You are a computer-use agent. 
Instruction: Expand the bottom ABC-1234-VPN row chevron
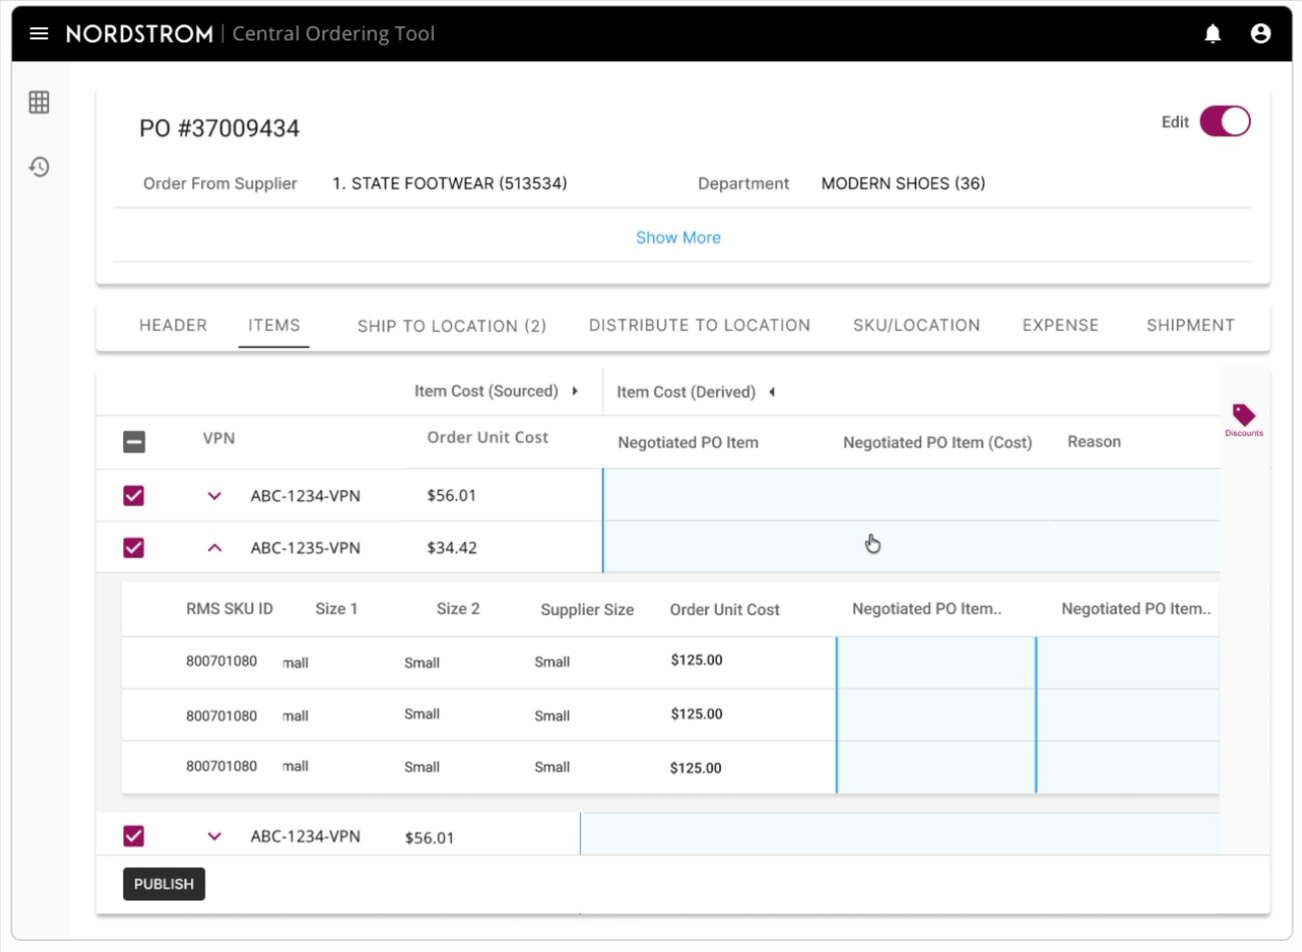[x=214, y=836]
